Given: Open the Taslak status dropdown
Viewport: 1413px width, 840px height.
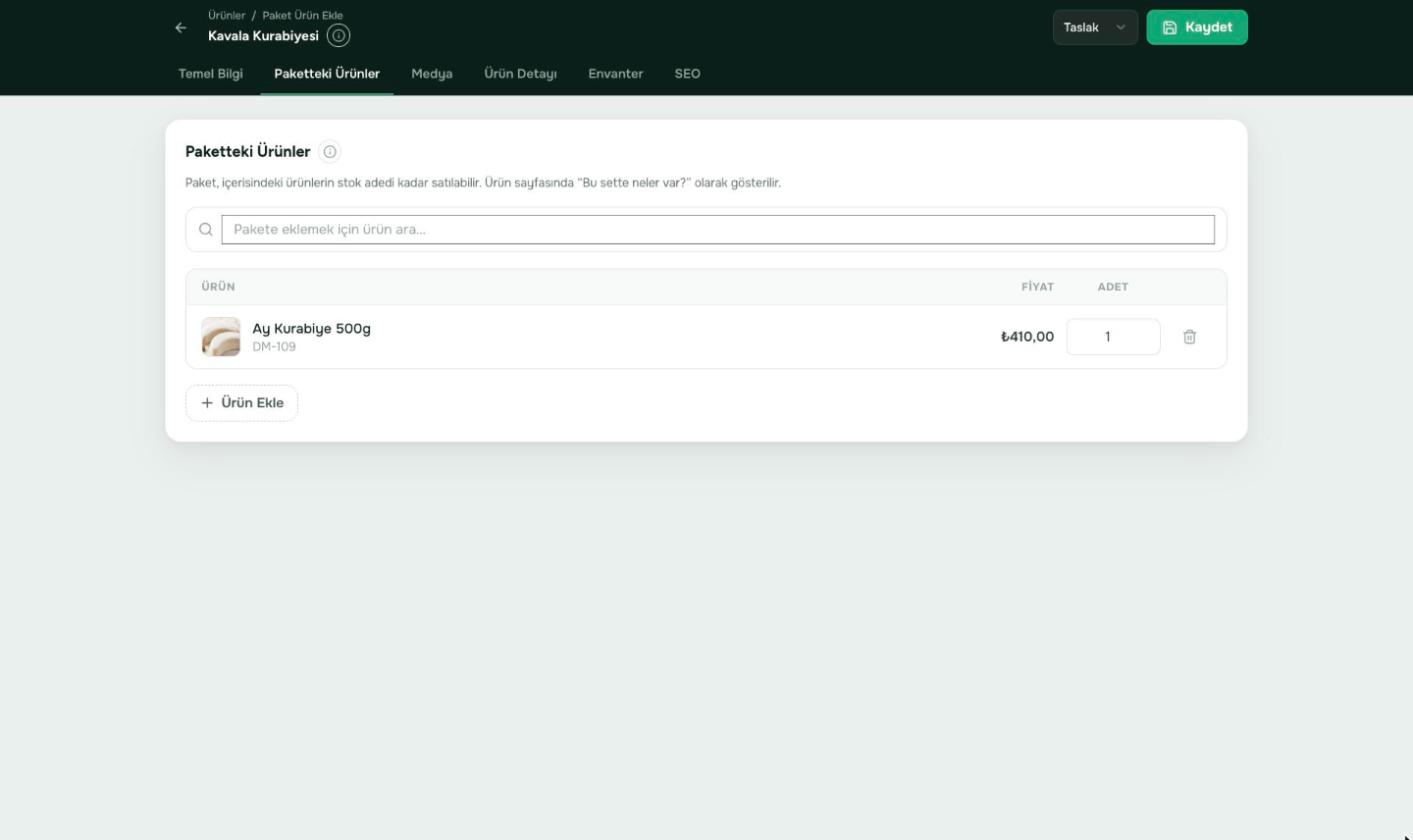Looking at the screenshot, I should tap(1095, 28).
